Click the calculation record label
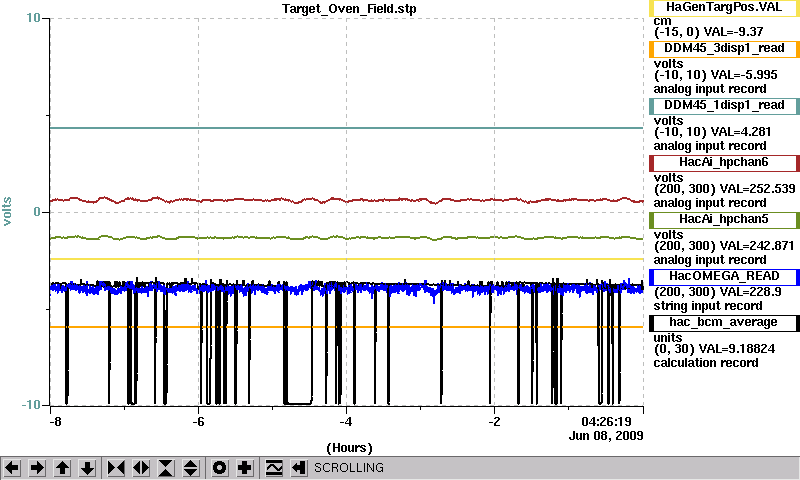The image size is (800, 480). pyautogui.click(x=706, y=363)
